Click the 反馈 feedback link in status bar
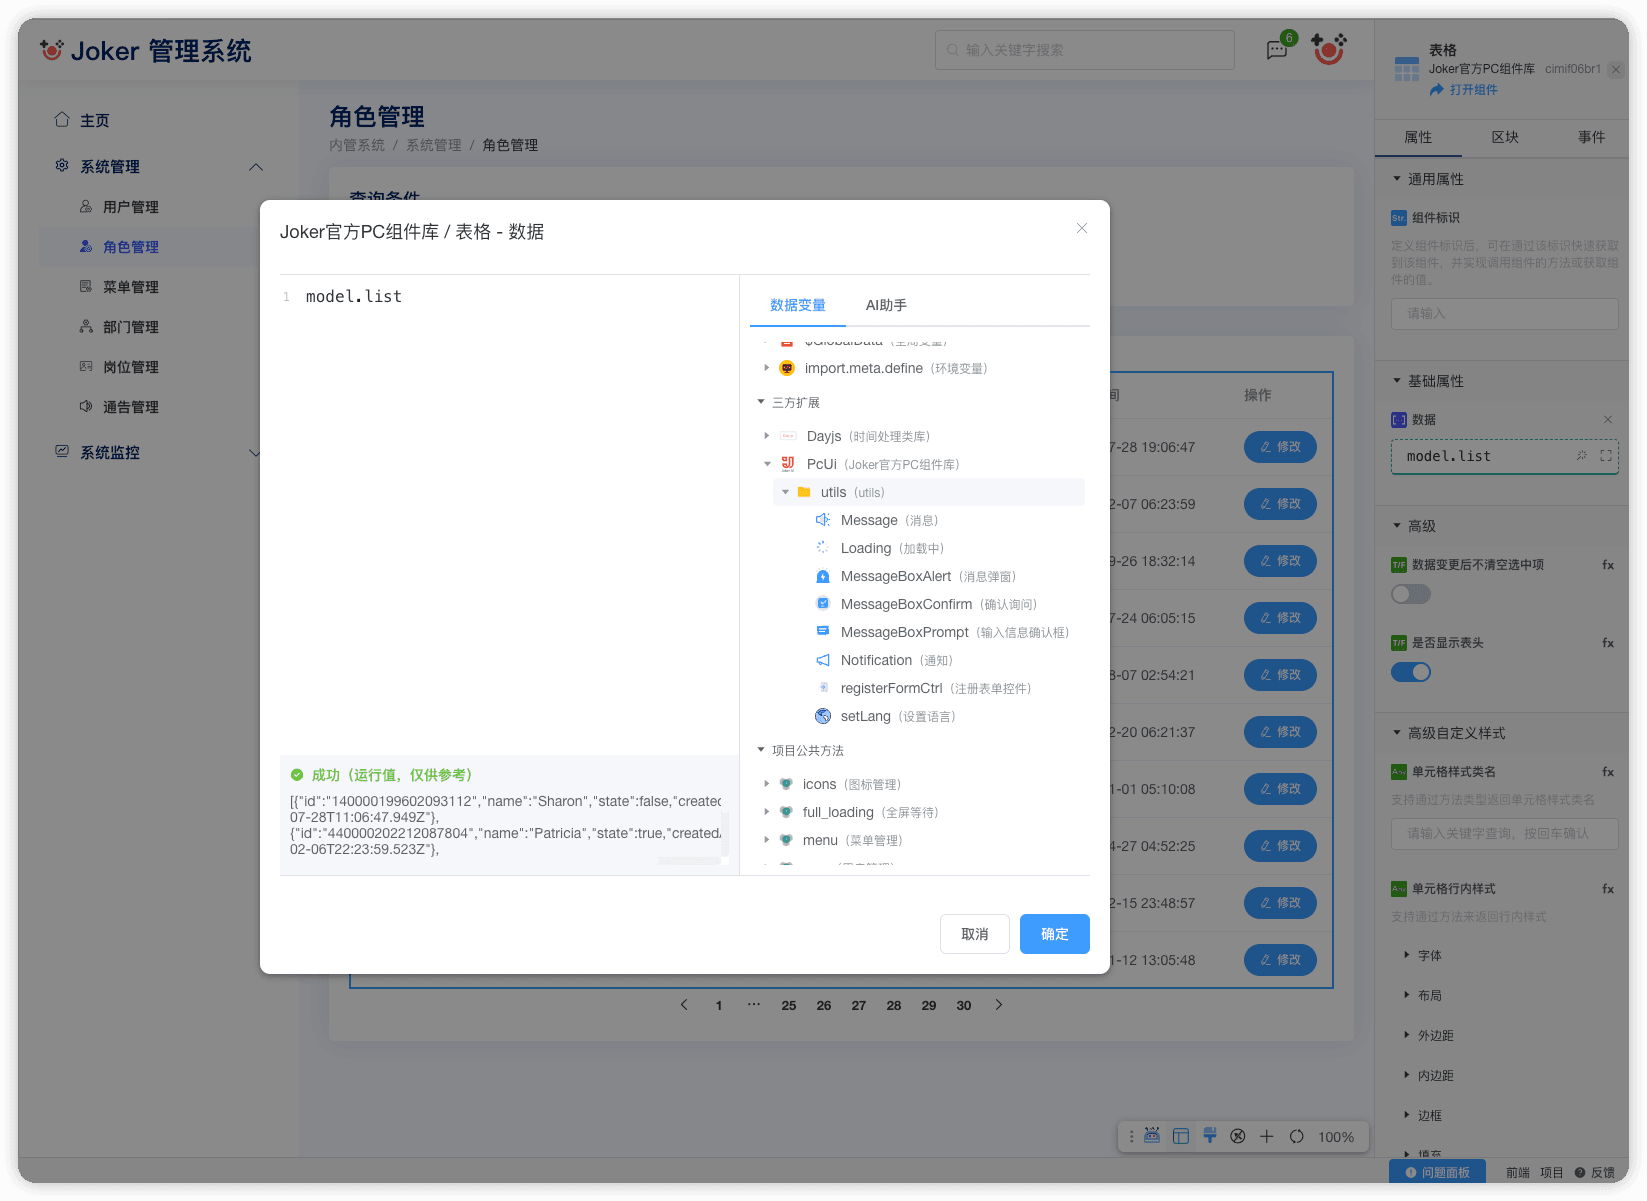This screenshot has width=1647, height=1201. [x=1595, y=1172]
